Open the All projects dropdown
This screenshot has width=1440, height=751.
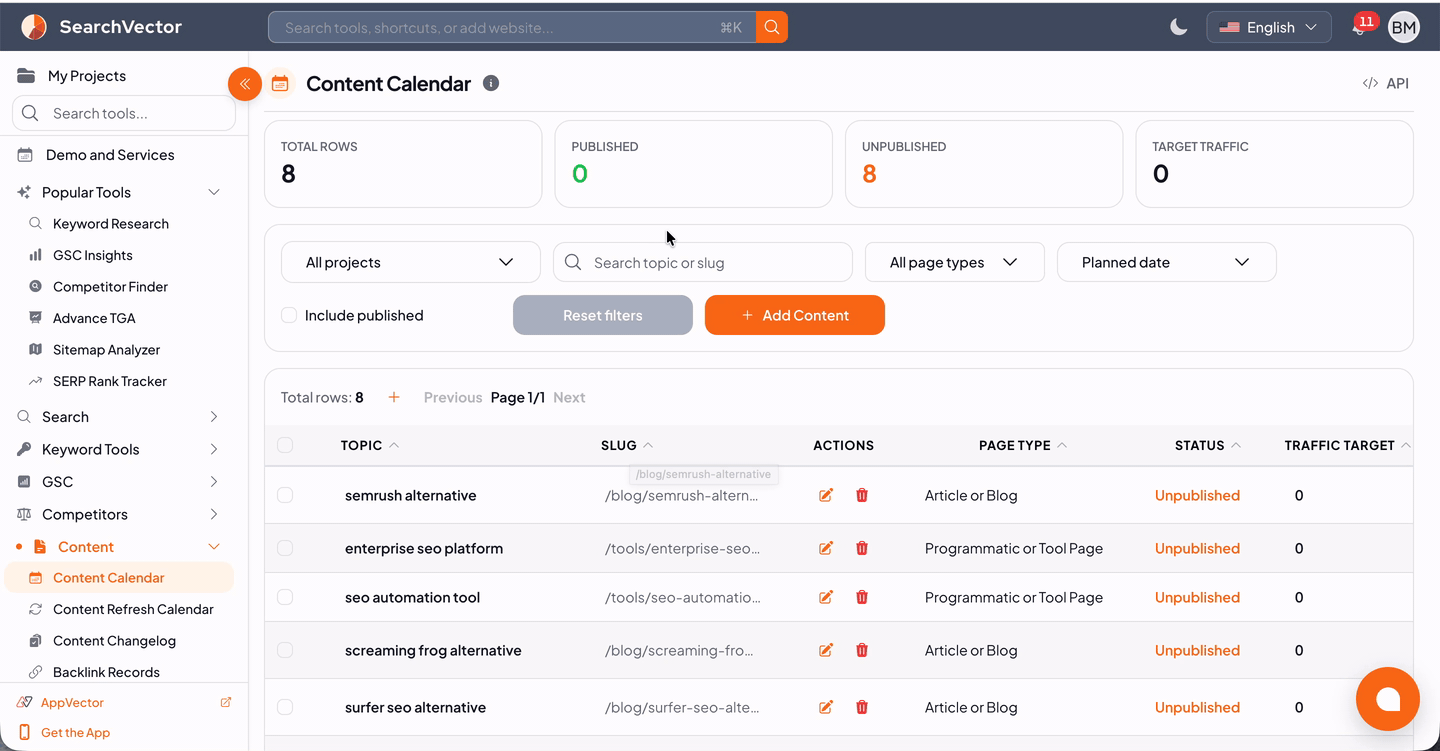click(x=411, y=262)
